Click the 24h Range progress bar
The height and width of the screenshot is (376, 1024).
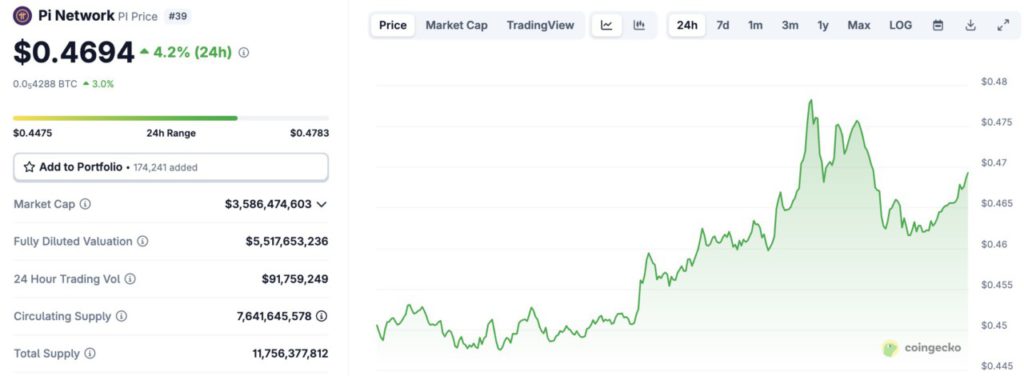(x=171, y=118)
